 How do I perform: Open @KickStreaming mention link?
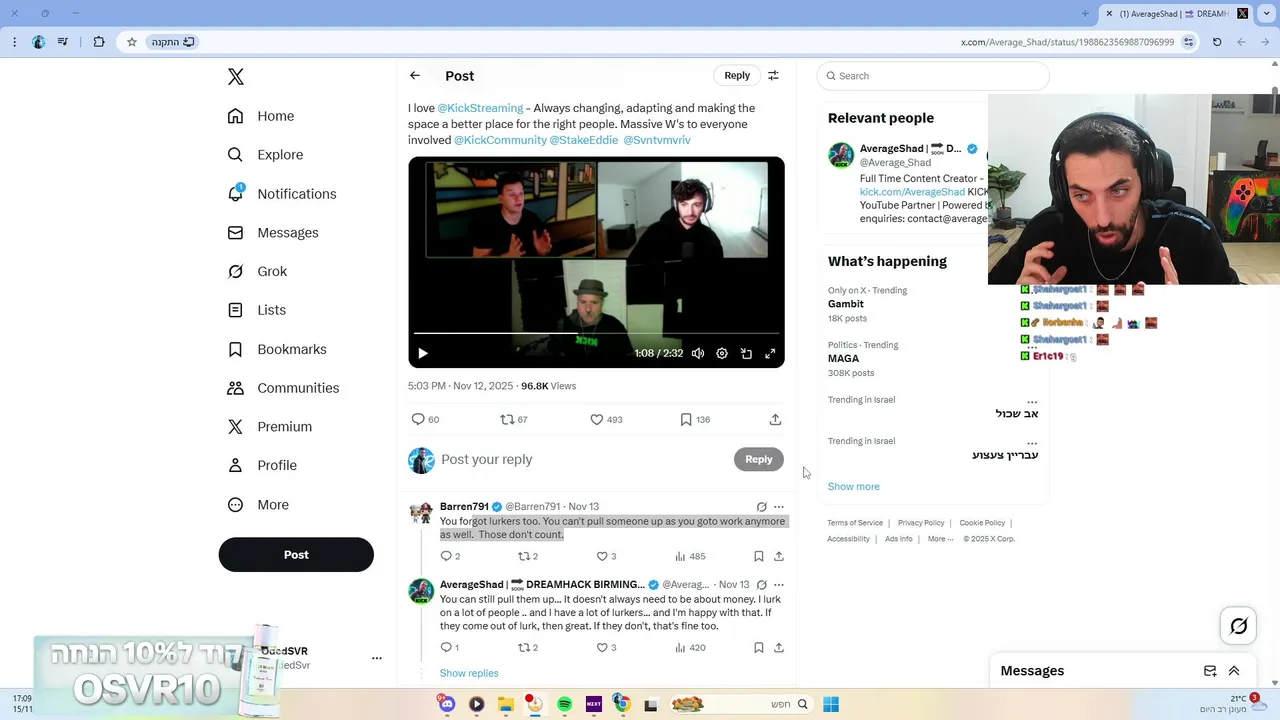(x=480, y=108)
